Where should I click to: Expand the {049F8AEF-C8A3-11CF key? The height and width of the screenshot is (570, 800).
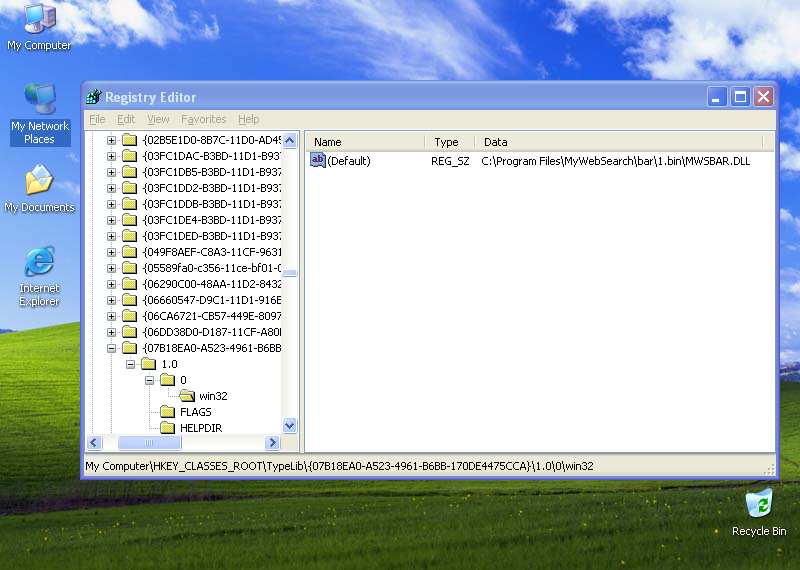(x=111, y=252)
